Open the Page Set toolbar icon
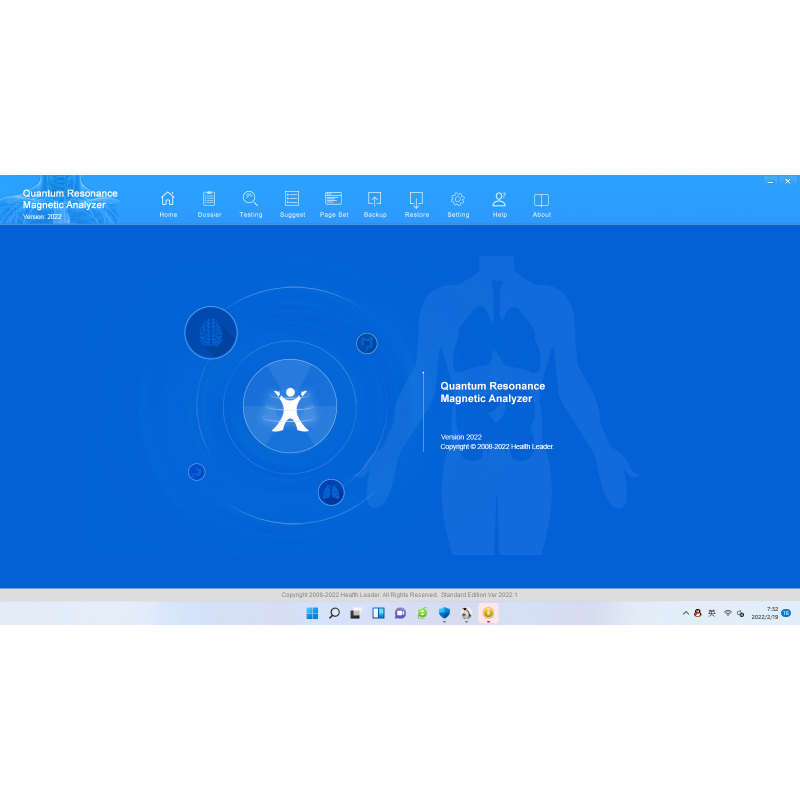Image resolution: width=800 pixels, height=800 pixels. point(334,199)
